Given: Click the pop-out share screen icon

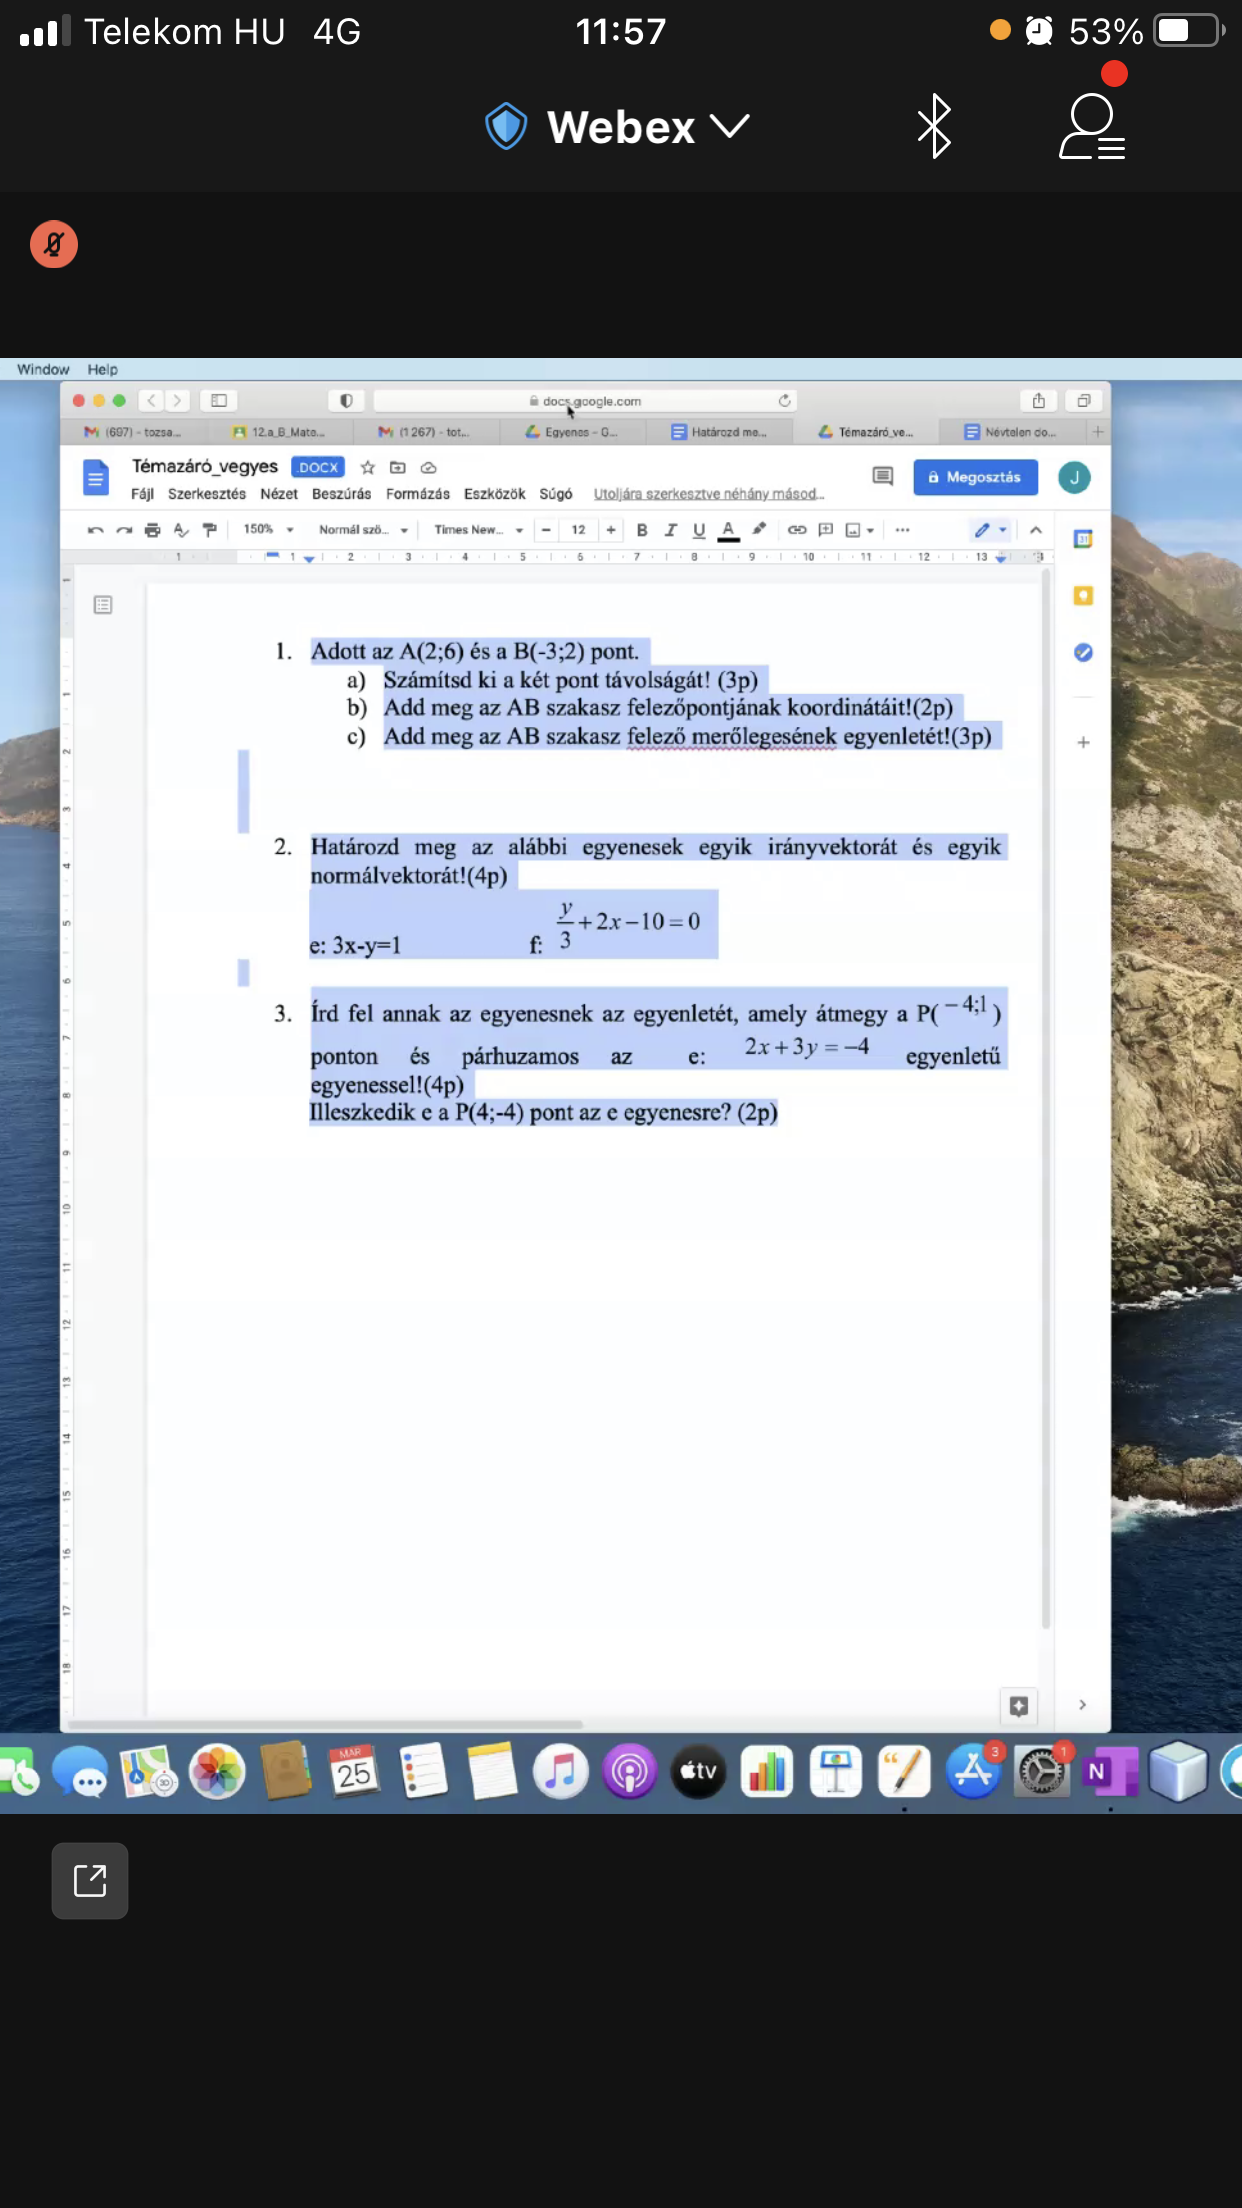Looking at the screenshot, I should [x=90, y=1880].
